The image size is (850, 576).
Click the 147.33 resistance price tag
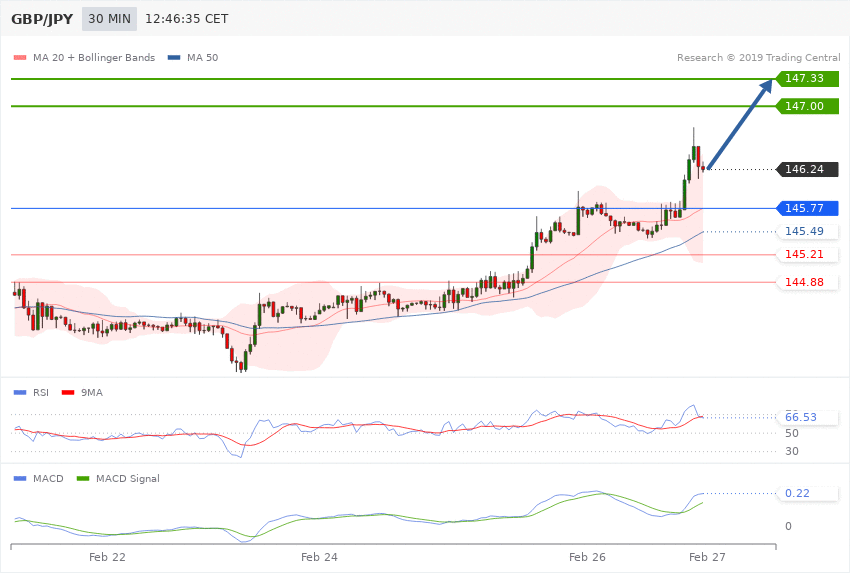[808, 79]
